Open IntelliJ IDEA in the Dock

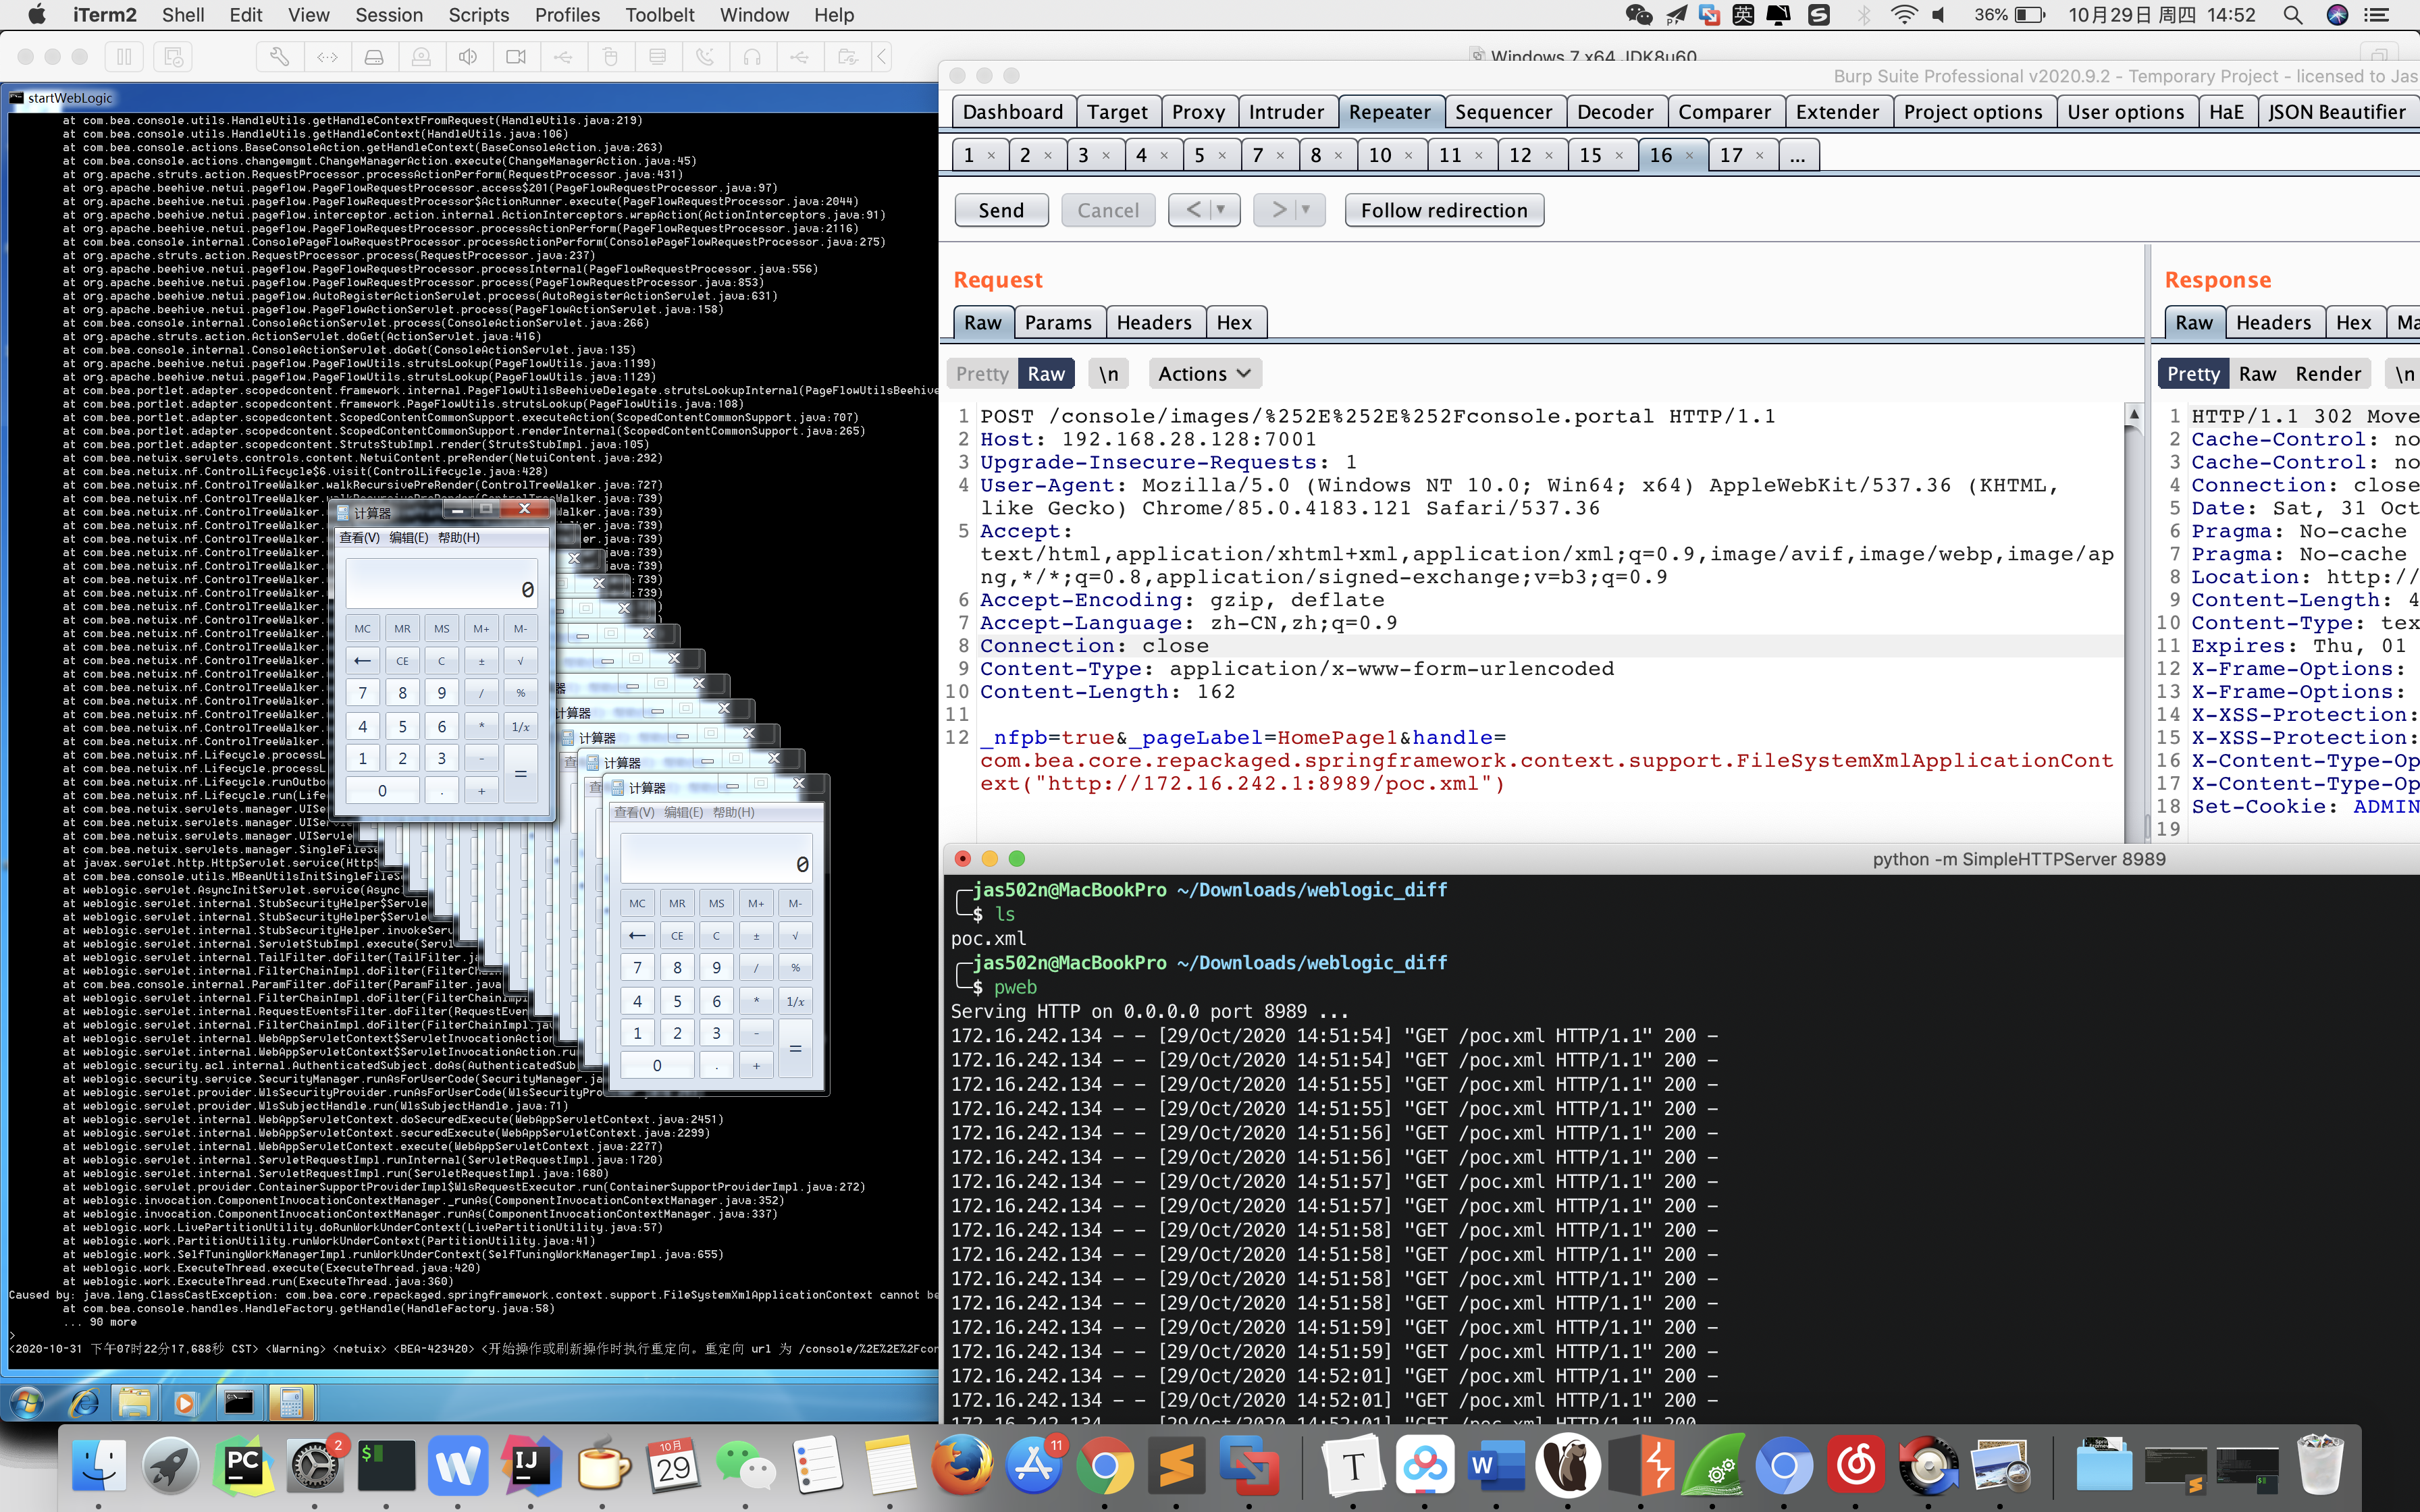pyautogui.click(x=530, y=1466)
